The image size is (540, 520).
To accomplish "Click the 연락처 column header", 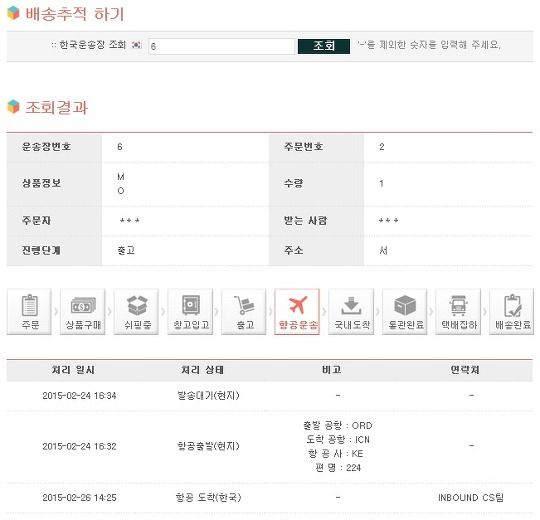I will [465, 370].
